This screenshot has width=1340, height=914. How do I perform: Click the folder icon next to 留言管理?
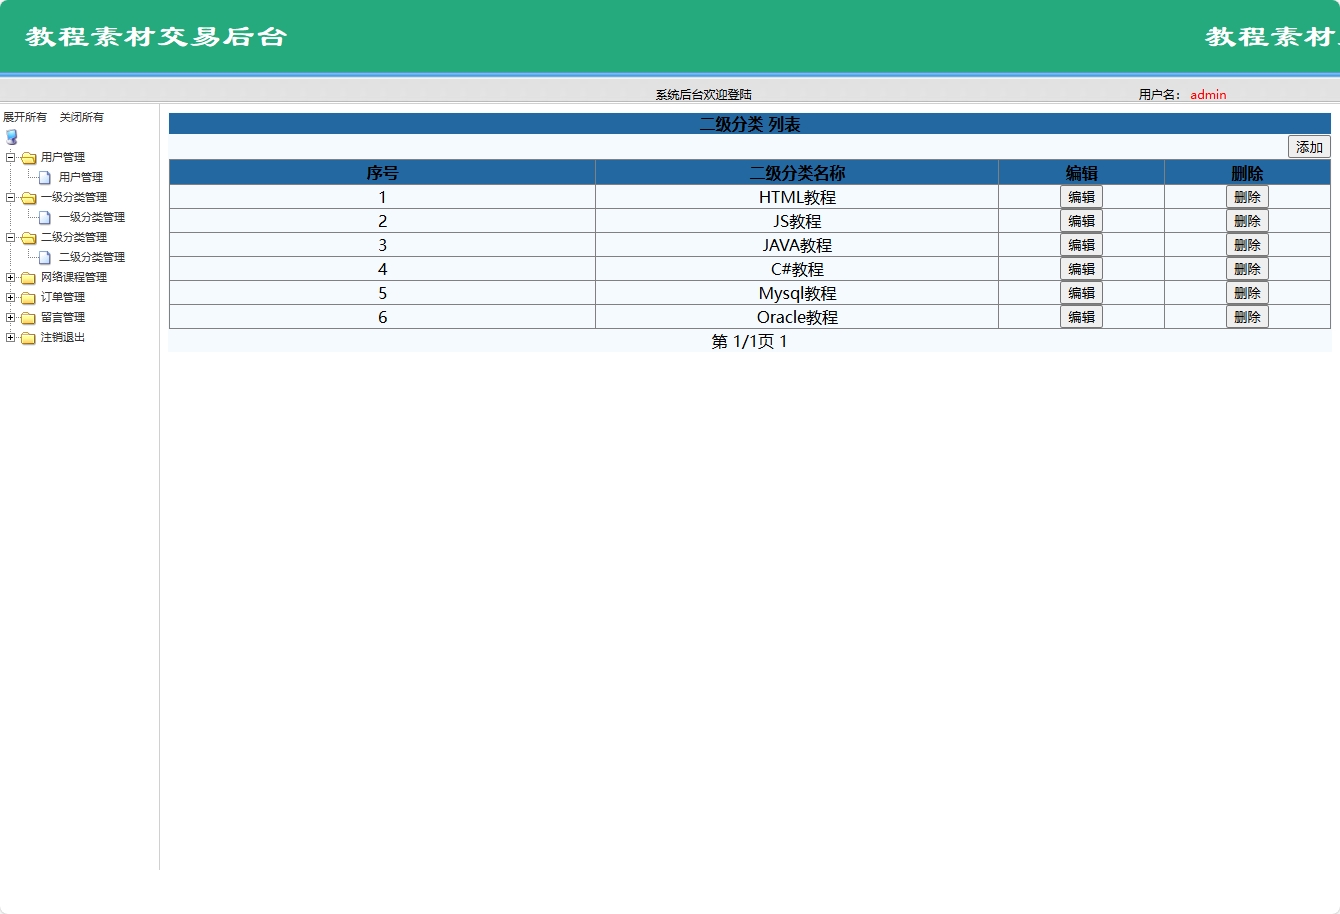[x=29, y=317]
